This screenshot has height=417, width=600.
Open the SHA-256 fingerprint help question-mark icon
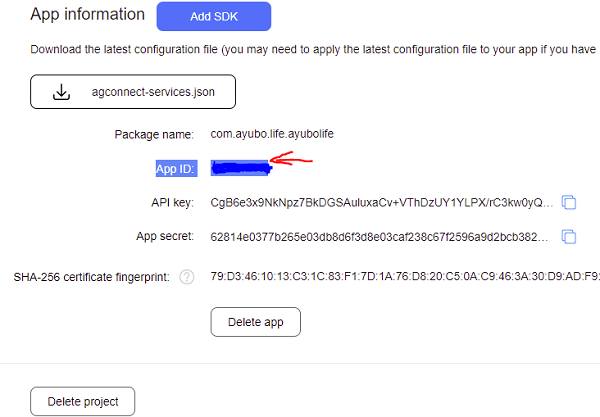[x=186, y=277]
